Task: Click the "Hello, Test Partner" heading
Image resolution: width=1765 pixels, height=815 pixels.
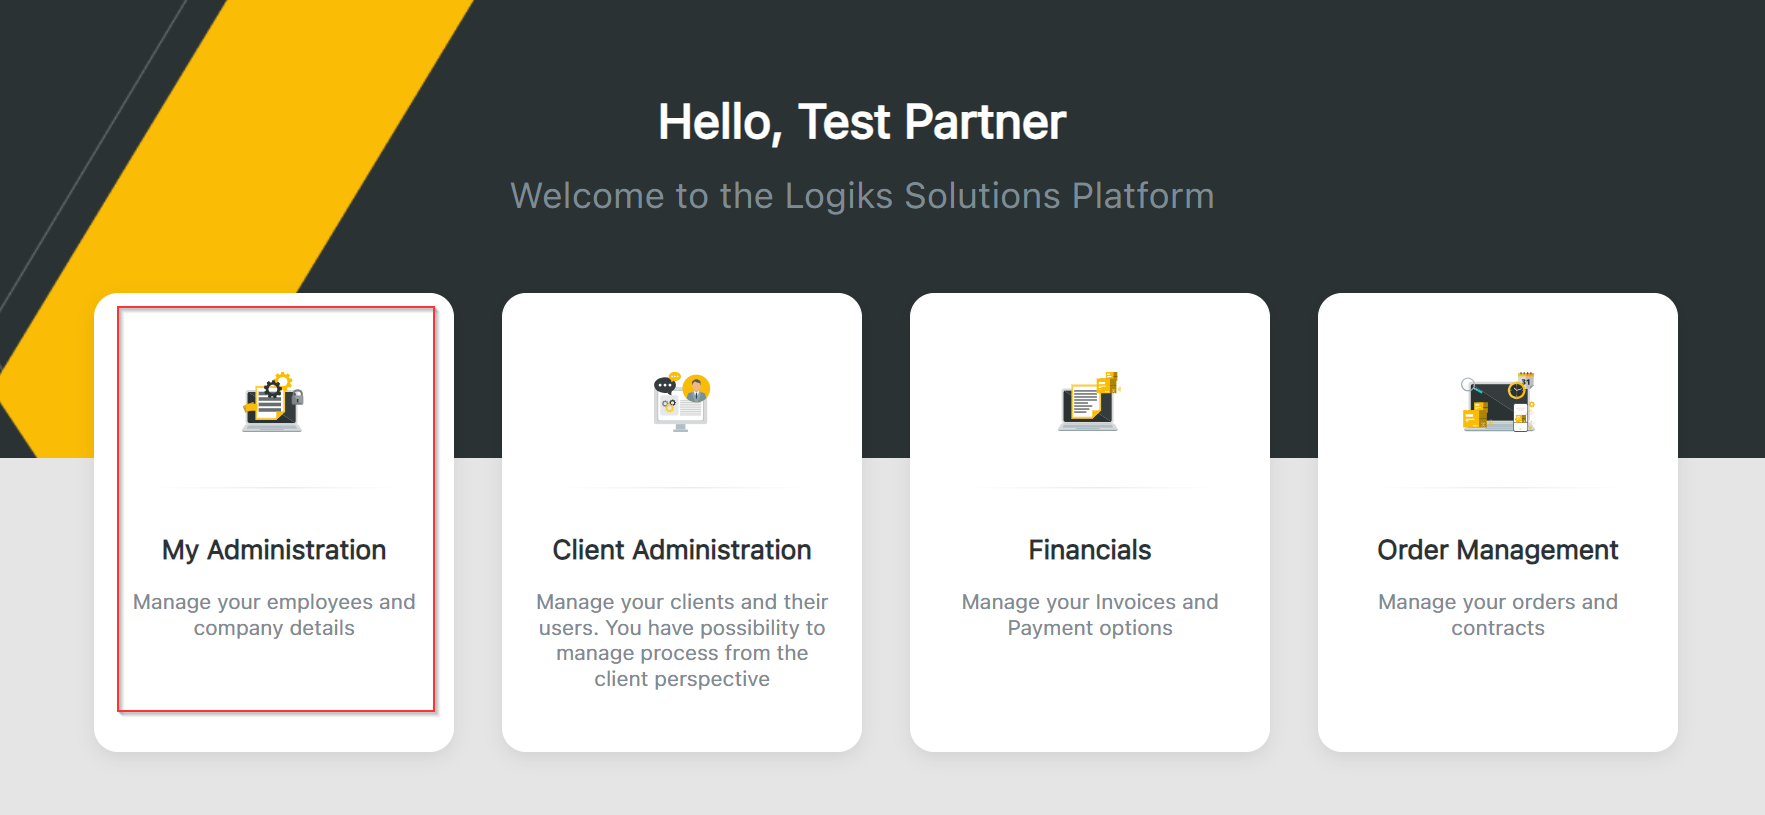Action: click(862, 122)
